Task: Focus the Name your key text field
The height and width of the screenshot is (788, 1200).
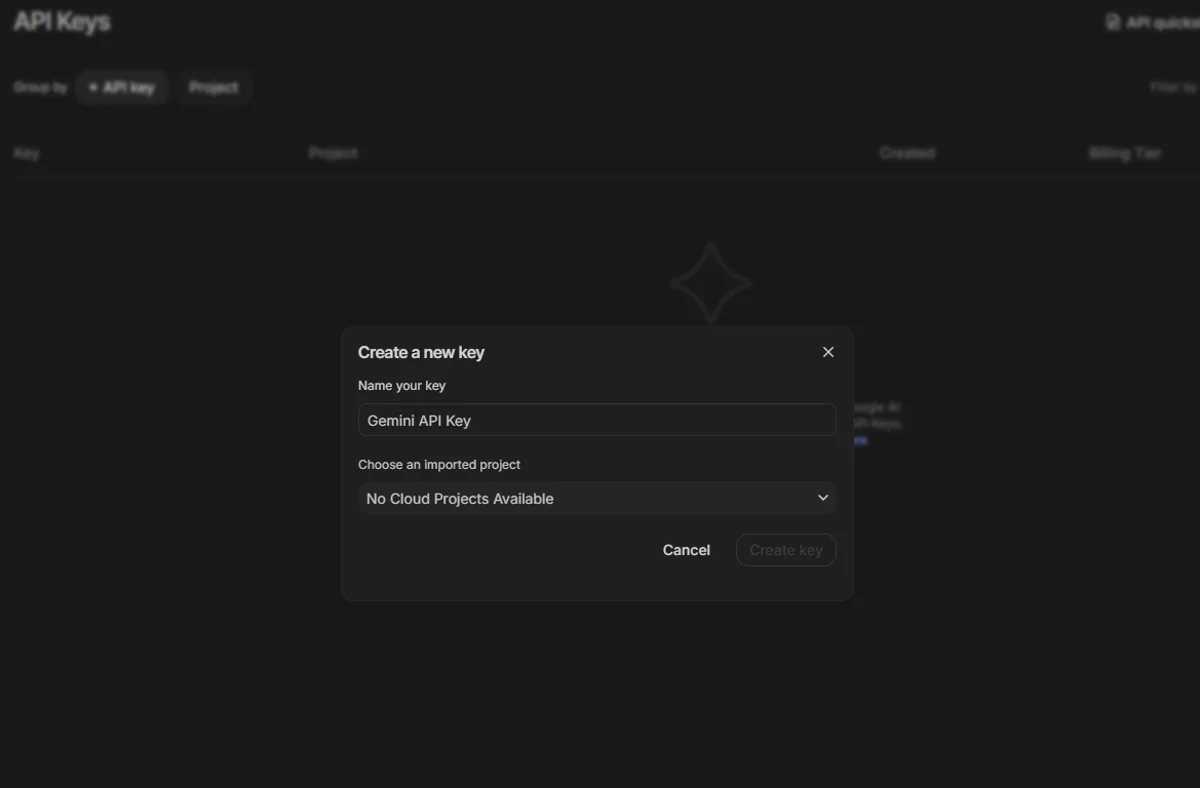Action: click(x=597, y=420)
